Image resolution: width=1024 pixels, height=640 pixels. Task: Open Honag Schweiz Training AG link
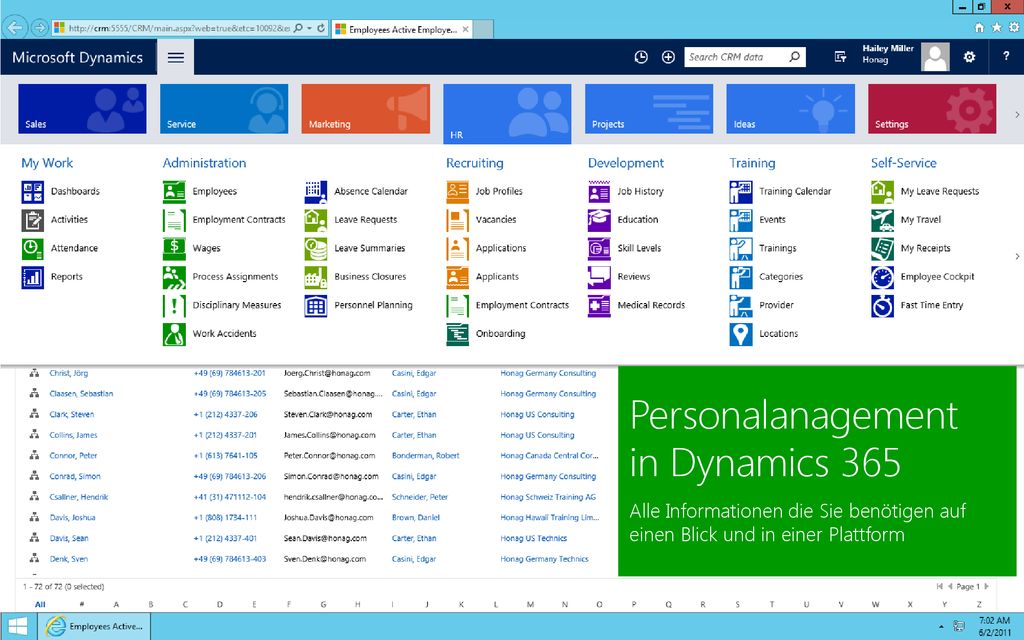click(549, 497)
